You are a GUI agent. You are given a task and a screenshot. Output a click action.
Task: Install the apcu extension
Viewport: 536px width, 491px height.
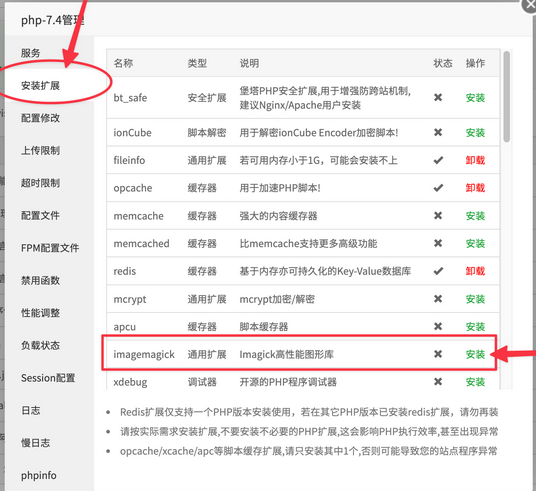point(475,327)
